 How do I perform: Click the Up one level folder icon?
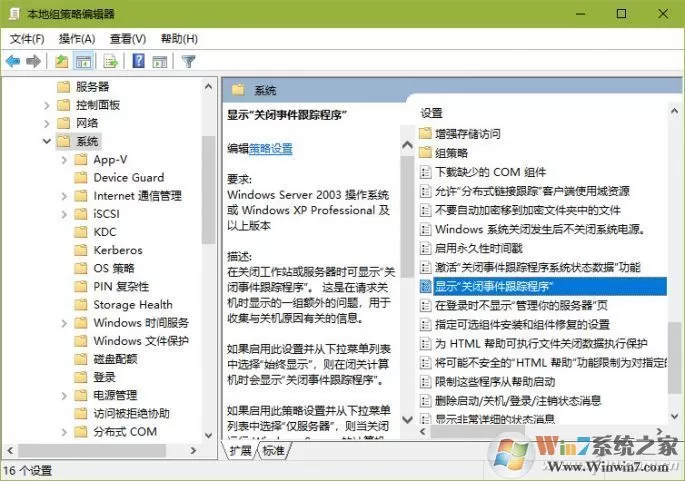(62, 62)
